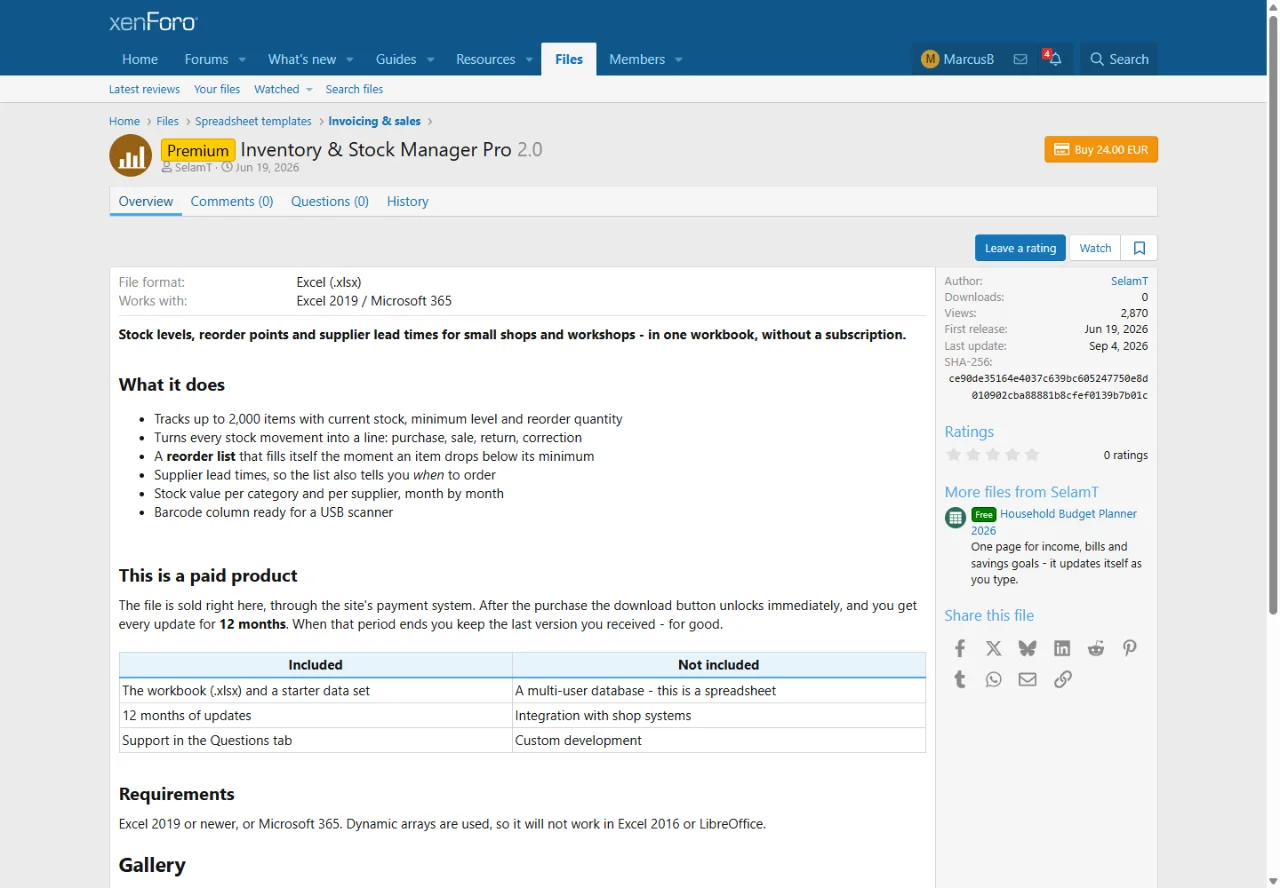This screenshot has height=888, width=1280.
Task: Expand the Guides dropdown arrow
Action: coord(430,60)
